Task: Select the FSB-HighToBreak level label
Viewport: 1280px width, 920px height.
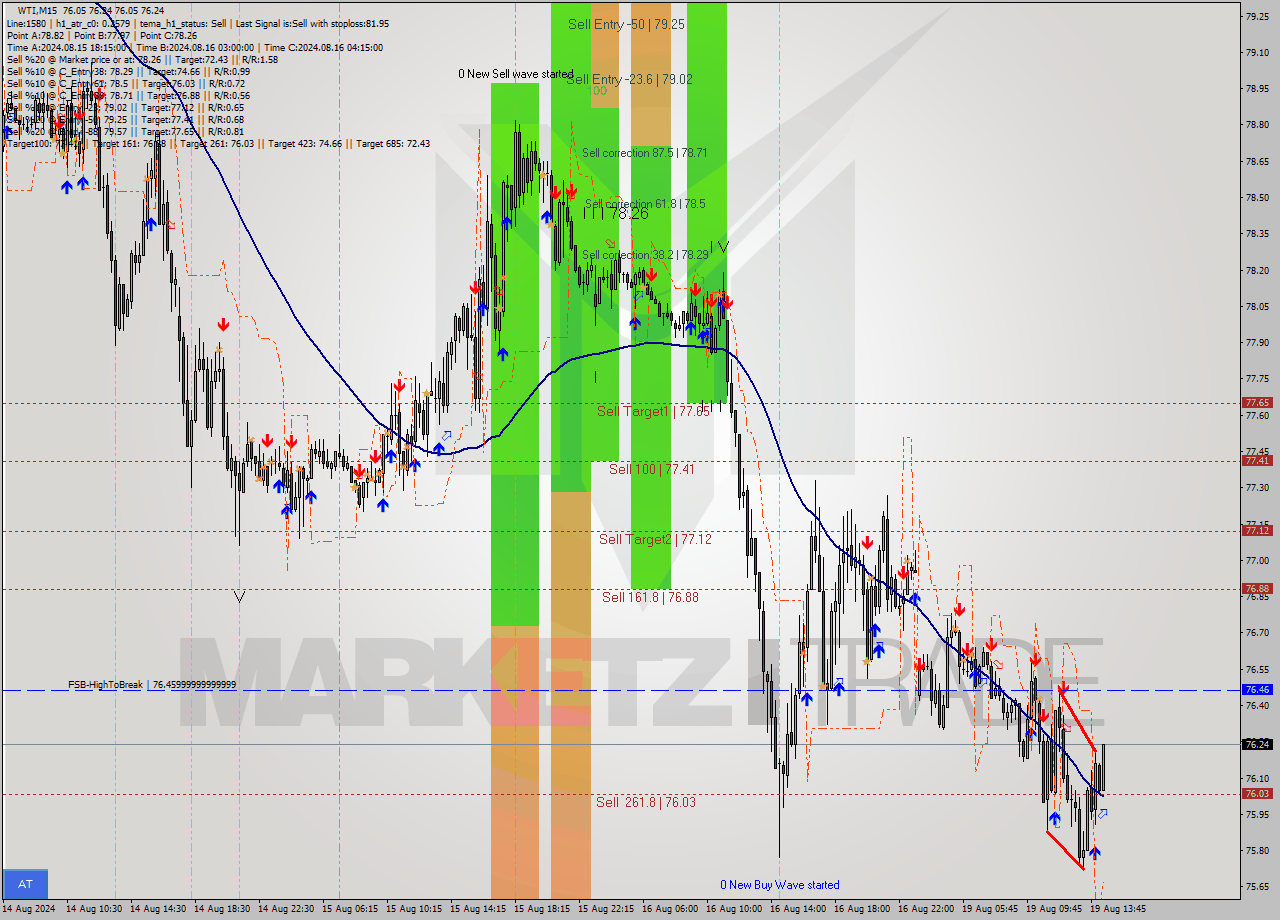Action: 152,685
